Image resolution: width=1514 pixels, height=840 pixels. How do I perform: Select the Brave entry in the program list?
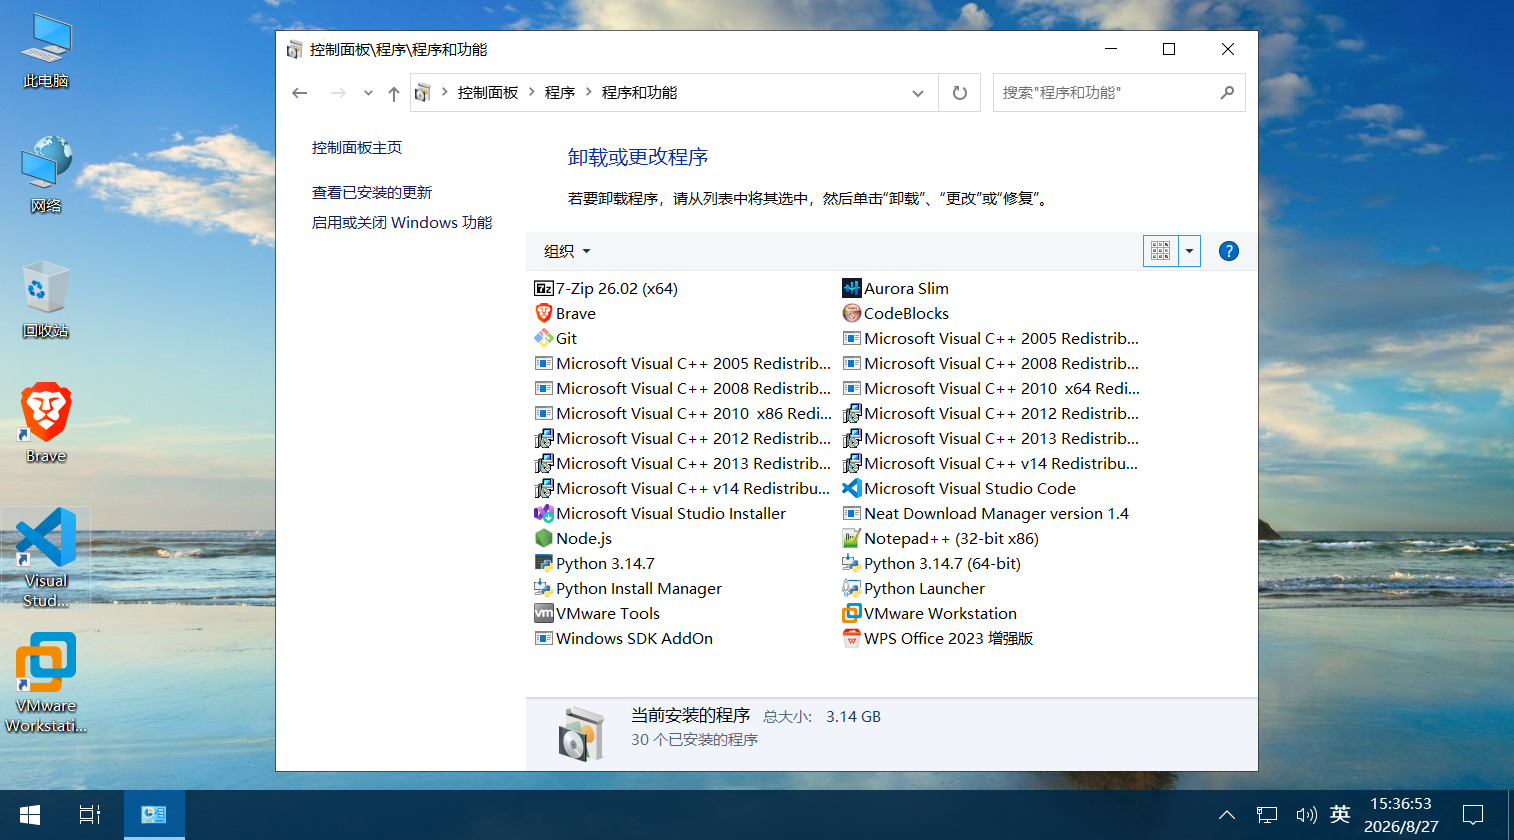[x=565, y=313]
